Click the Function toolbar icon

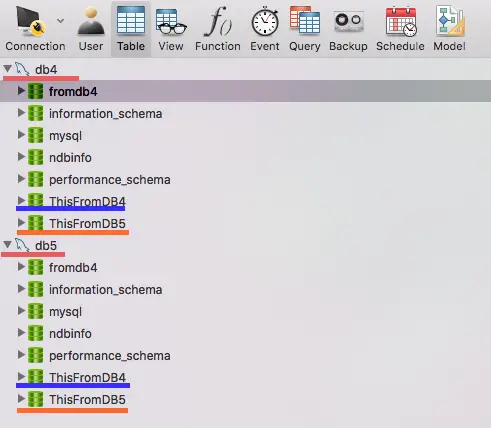(x=218, y=21)
